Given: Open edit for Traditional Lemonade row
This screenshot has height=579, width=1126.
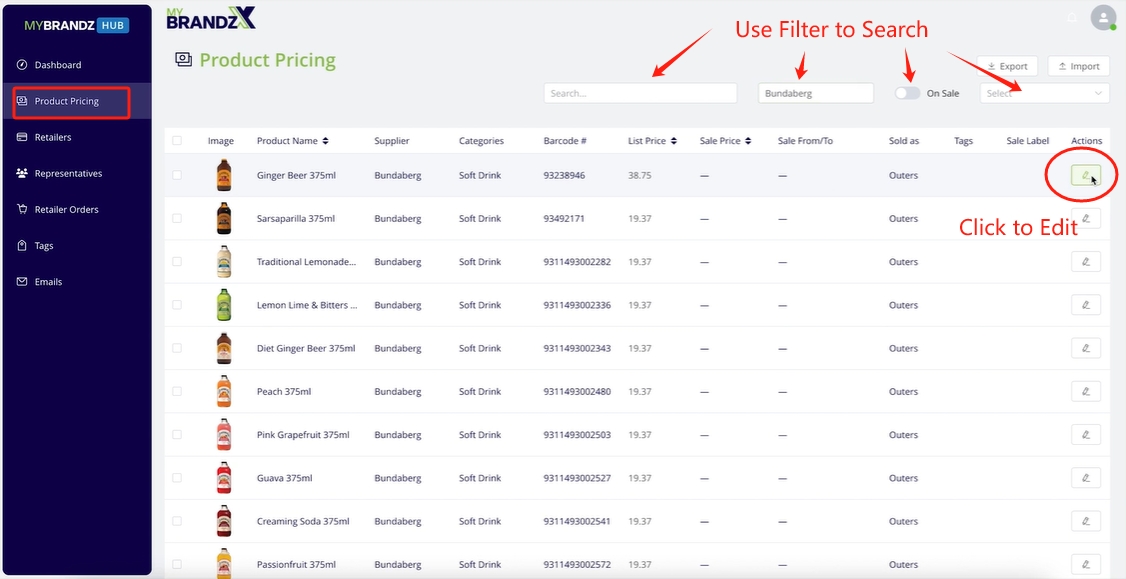Looking at the screenshot, I should 1085,261.
